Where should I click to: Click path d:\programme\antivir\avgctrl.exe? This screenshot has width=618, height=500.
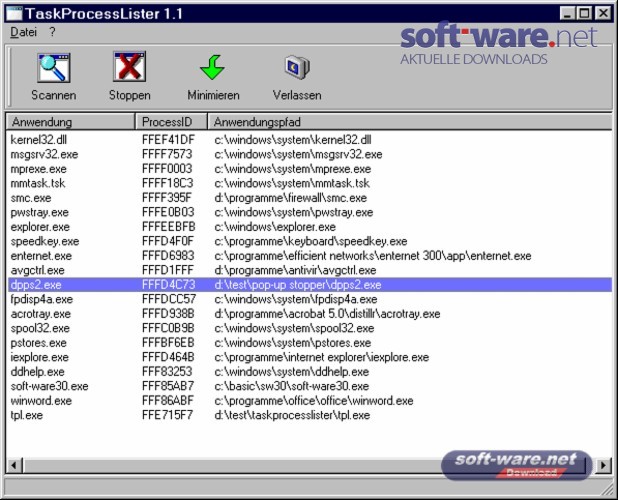(x=295, y=270)
